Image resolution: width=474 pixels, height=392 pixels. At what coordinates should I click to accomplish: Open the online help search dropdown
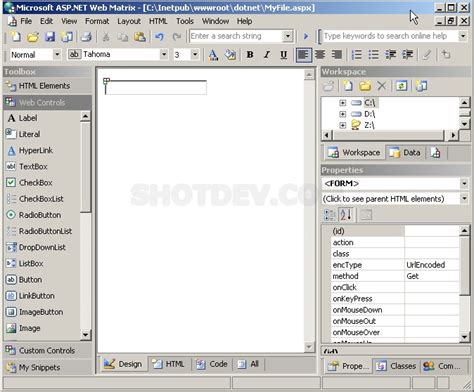click(463, 36)
